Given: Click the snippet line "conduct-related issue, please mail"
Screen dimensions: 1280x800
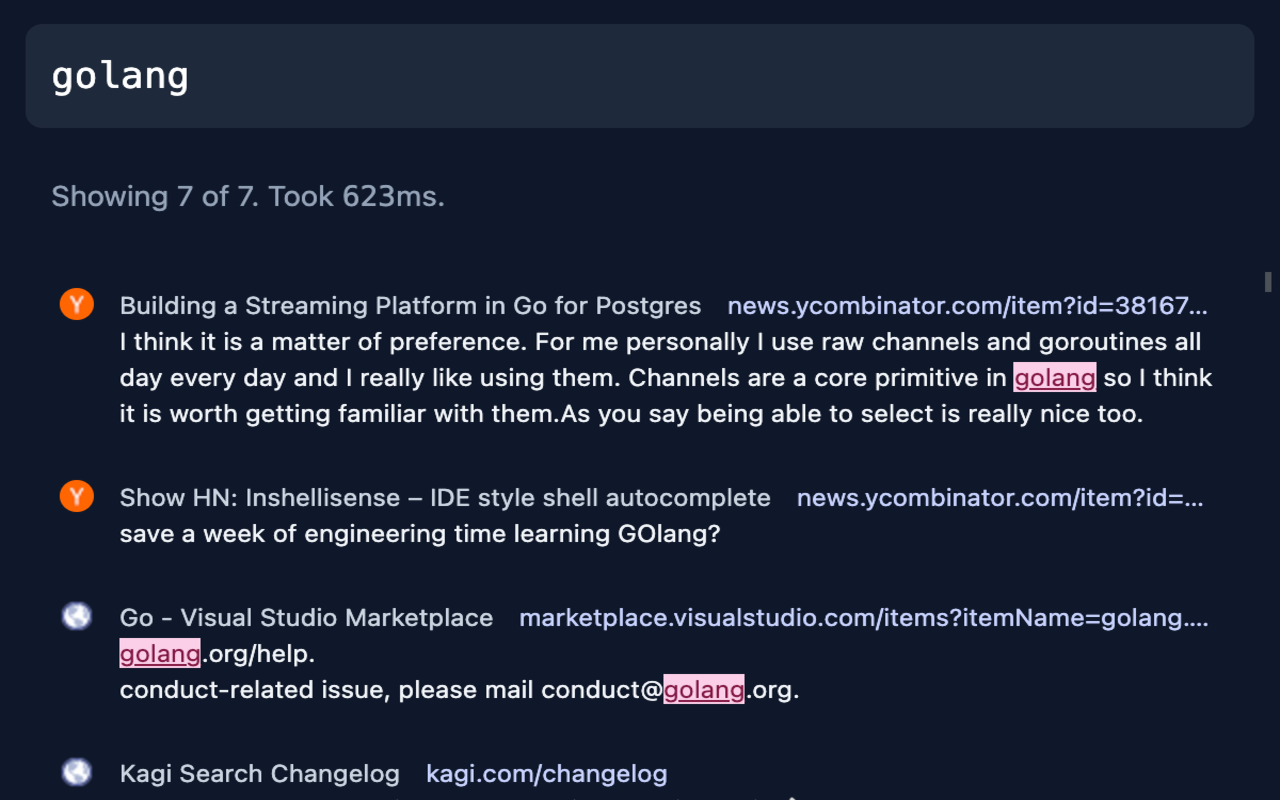Looking at the screenshot, I should pos(459,689).
